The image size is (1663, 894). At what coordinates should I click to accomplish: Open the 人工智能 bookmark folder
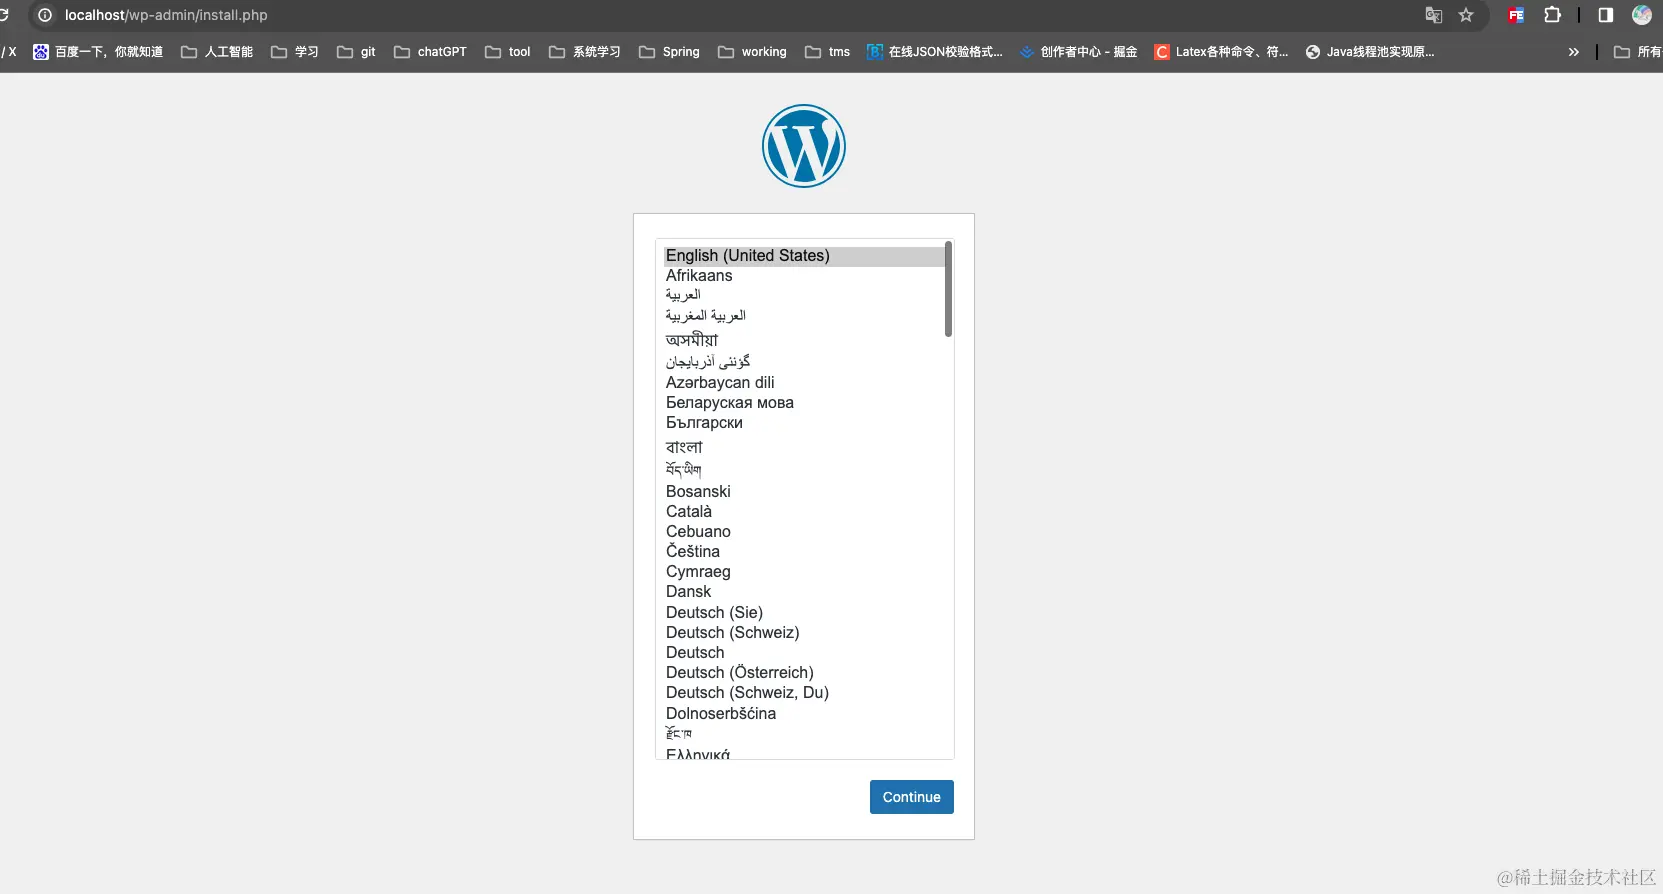217,52
